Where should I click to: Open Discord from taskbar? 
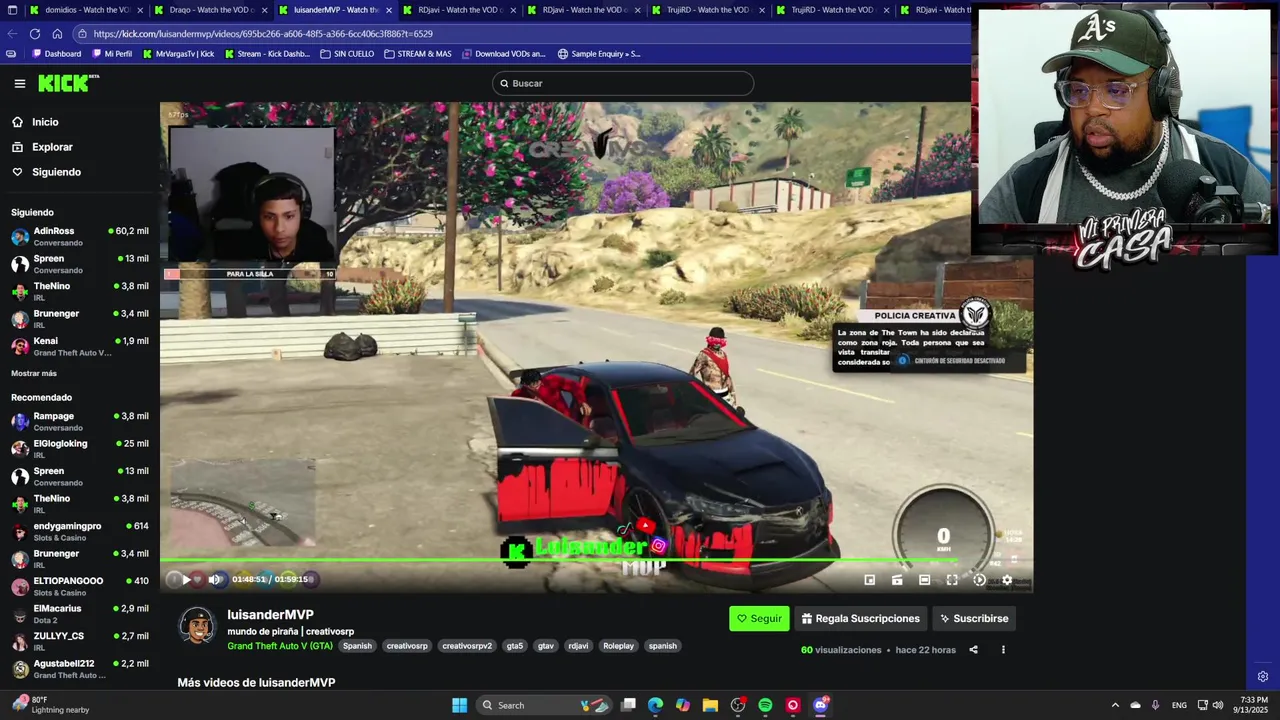821,705
